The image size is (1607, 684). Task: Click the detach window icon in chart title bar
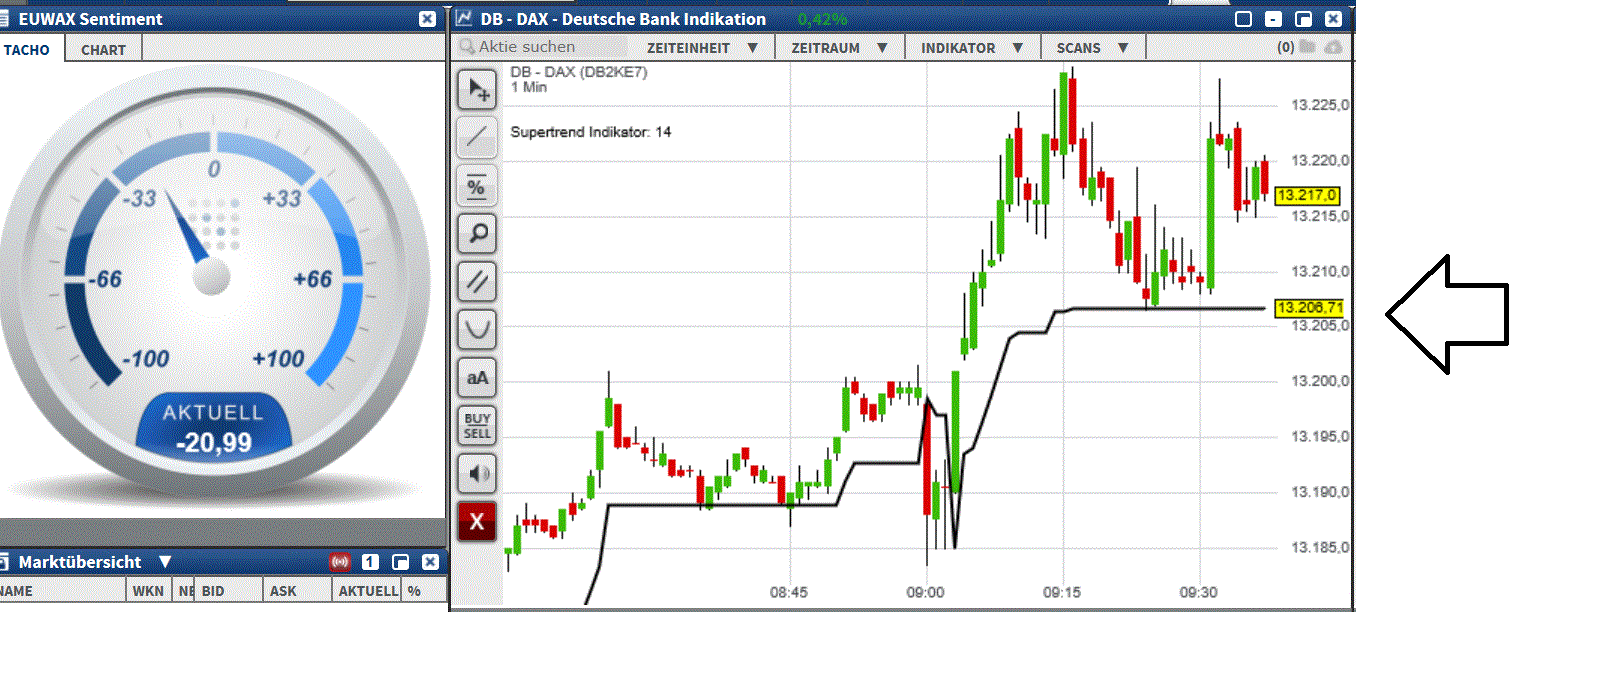(x=1303, y=19)
